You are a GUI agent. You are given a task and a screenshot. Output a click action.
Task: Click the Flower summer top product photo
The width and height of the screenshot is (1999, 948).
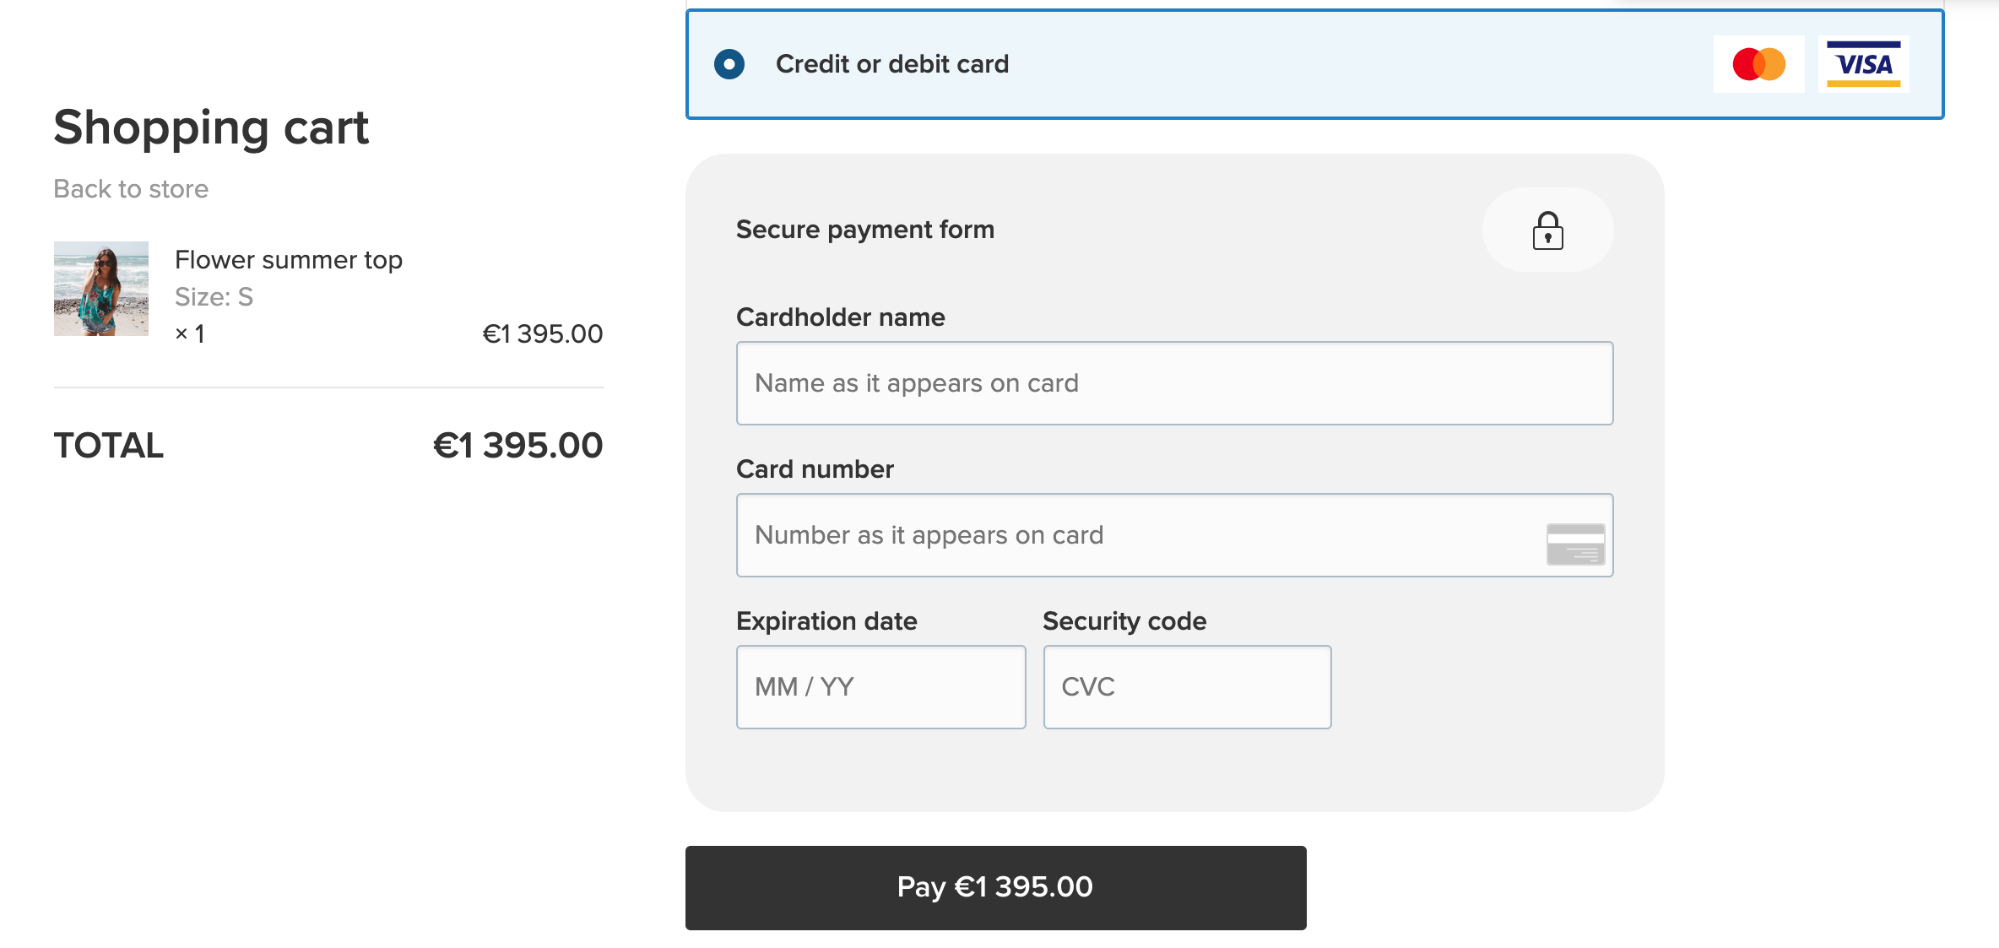(x=101, y=289)
